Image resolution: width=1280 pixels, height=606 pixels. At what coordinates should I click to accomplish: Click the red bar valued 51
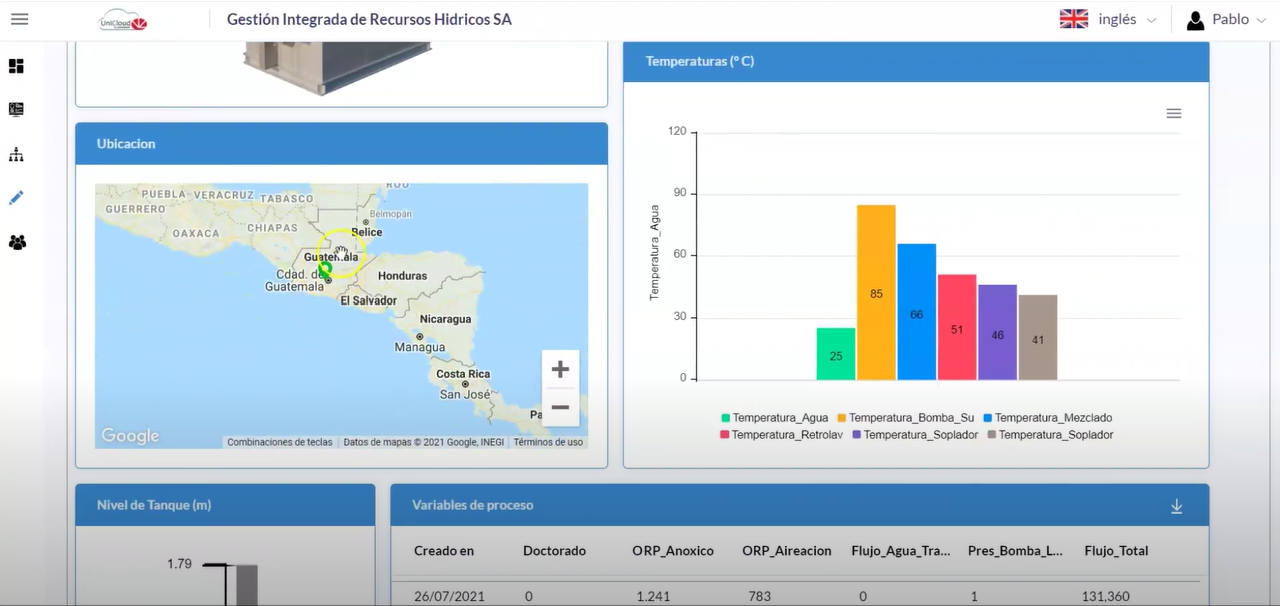(x=957, y=327)
